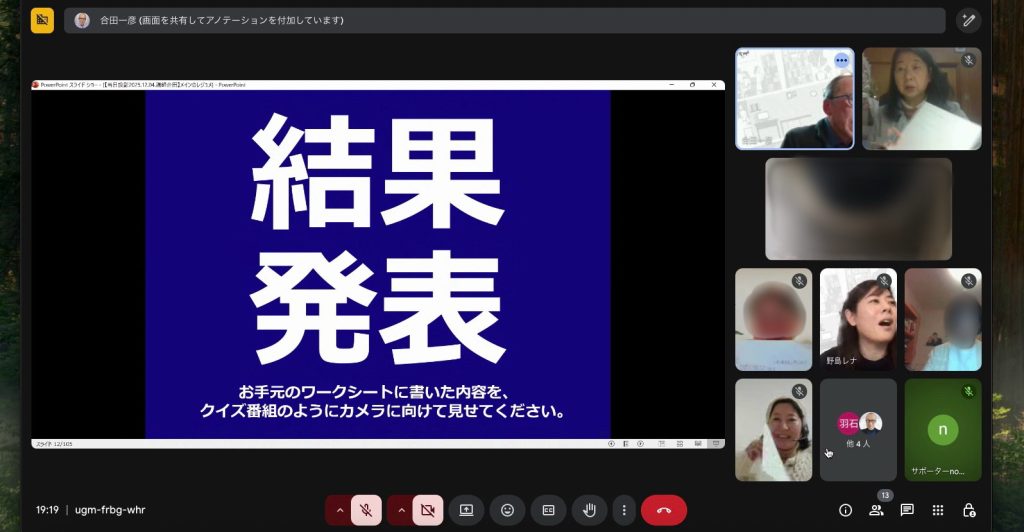Select the 他 4 人 participants tile
The width and height of the screenshot is (1024, 532).
click(858, 429)
